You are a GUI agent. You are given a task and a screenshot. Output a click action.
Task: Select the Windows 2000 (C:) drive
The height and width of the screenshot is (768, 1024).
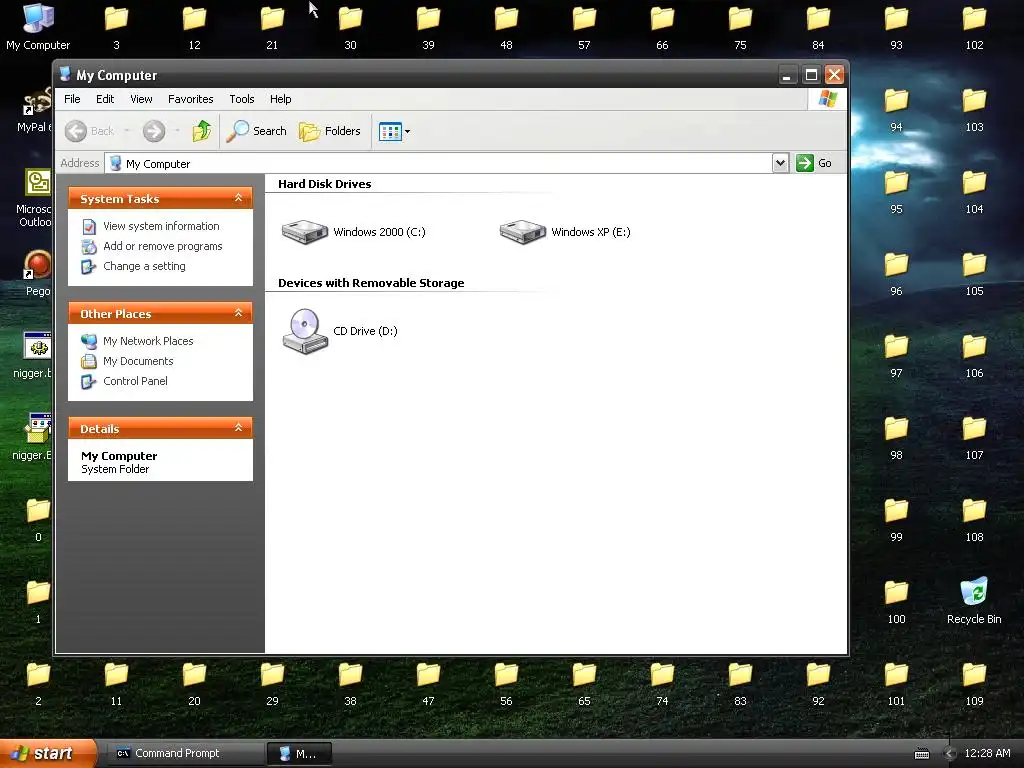(353, 232)
